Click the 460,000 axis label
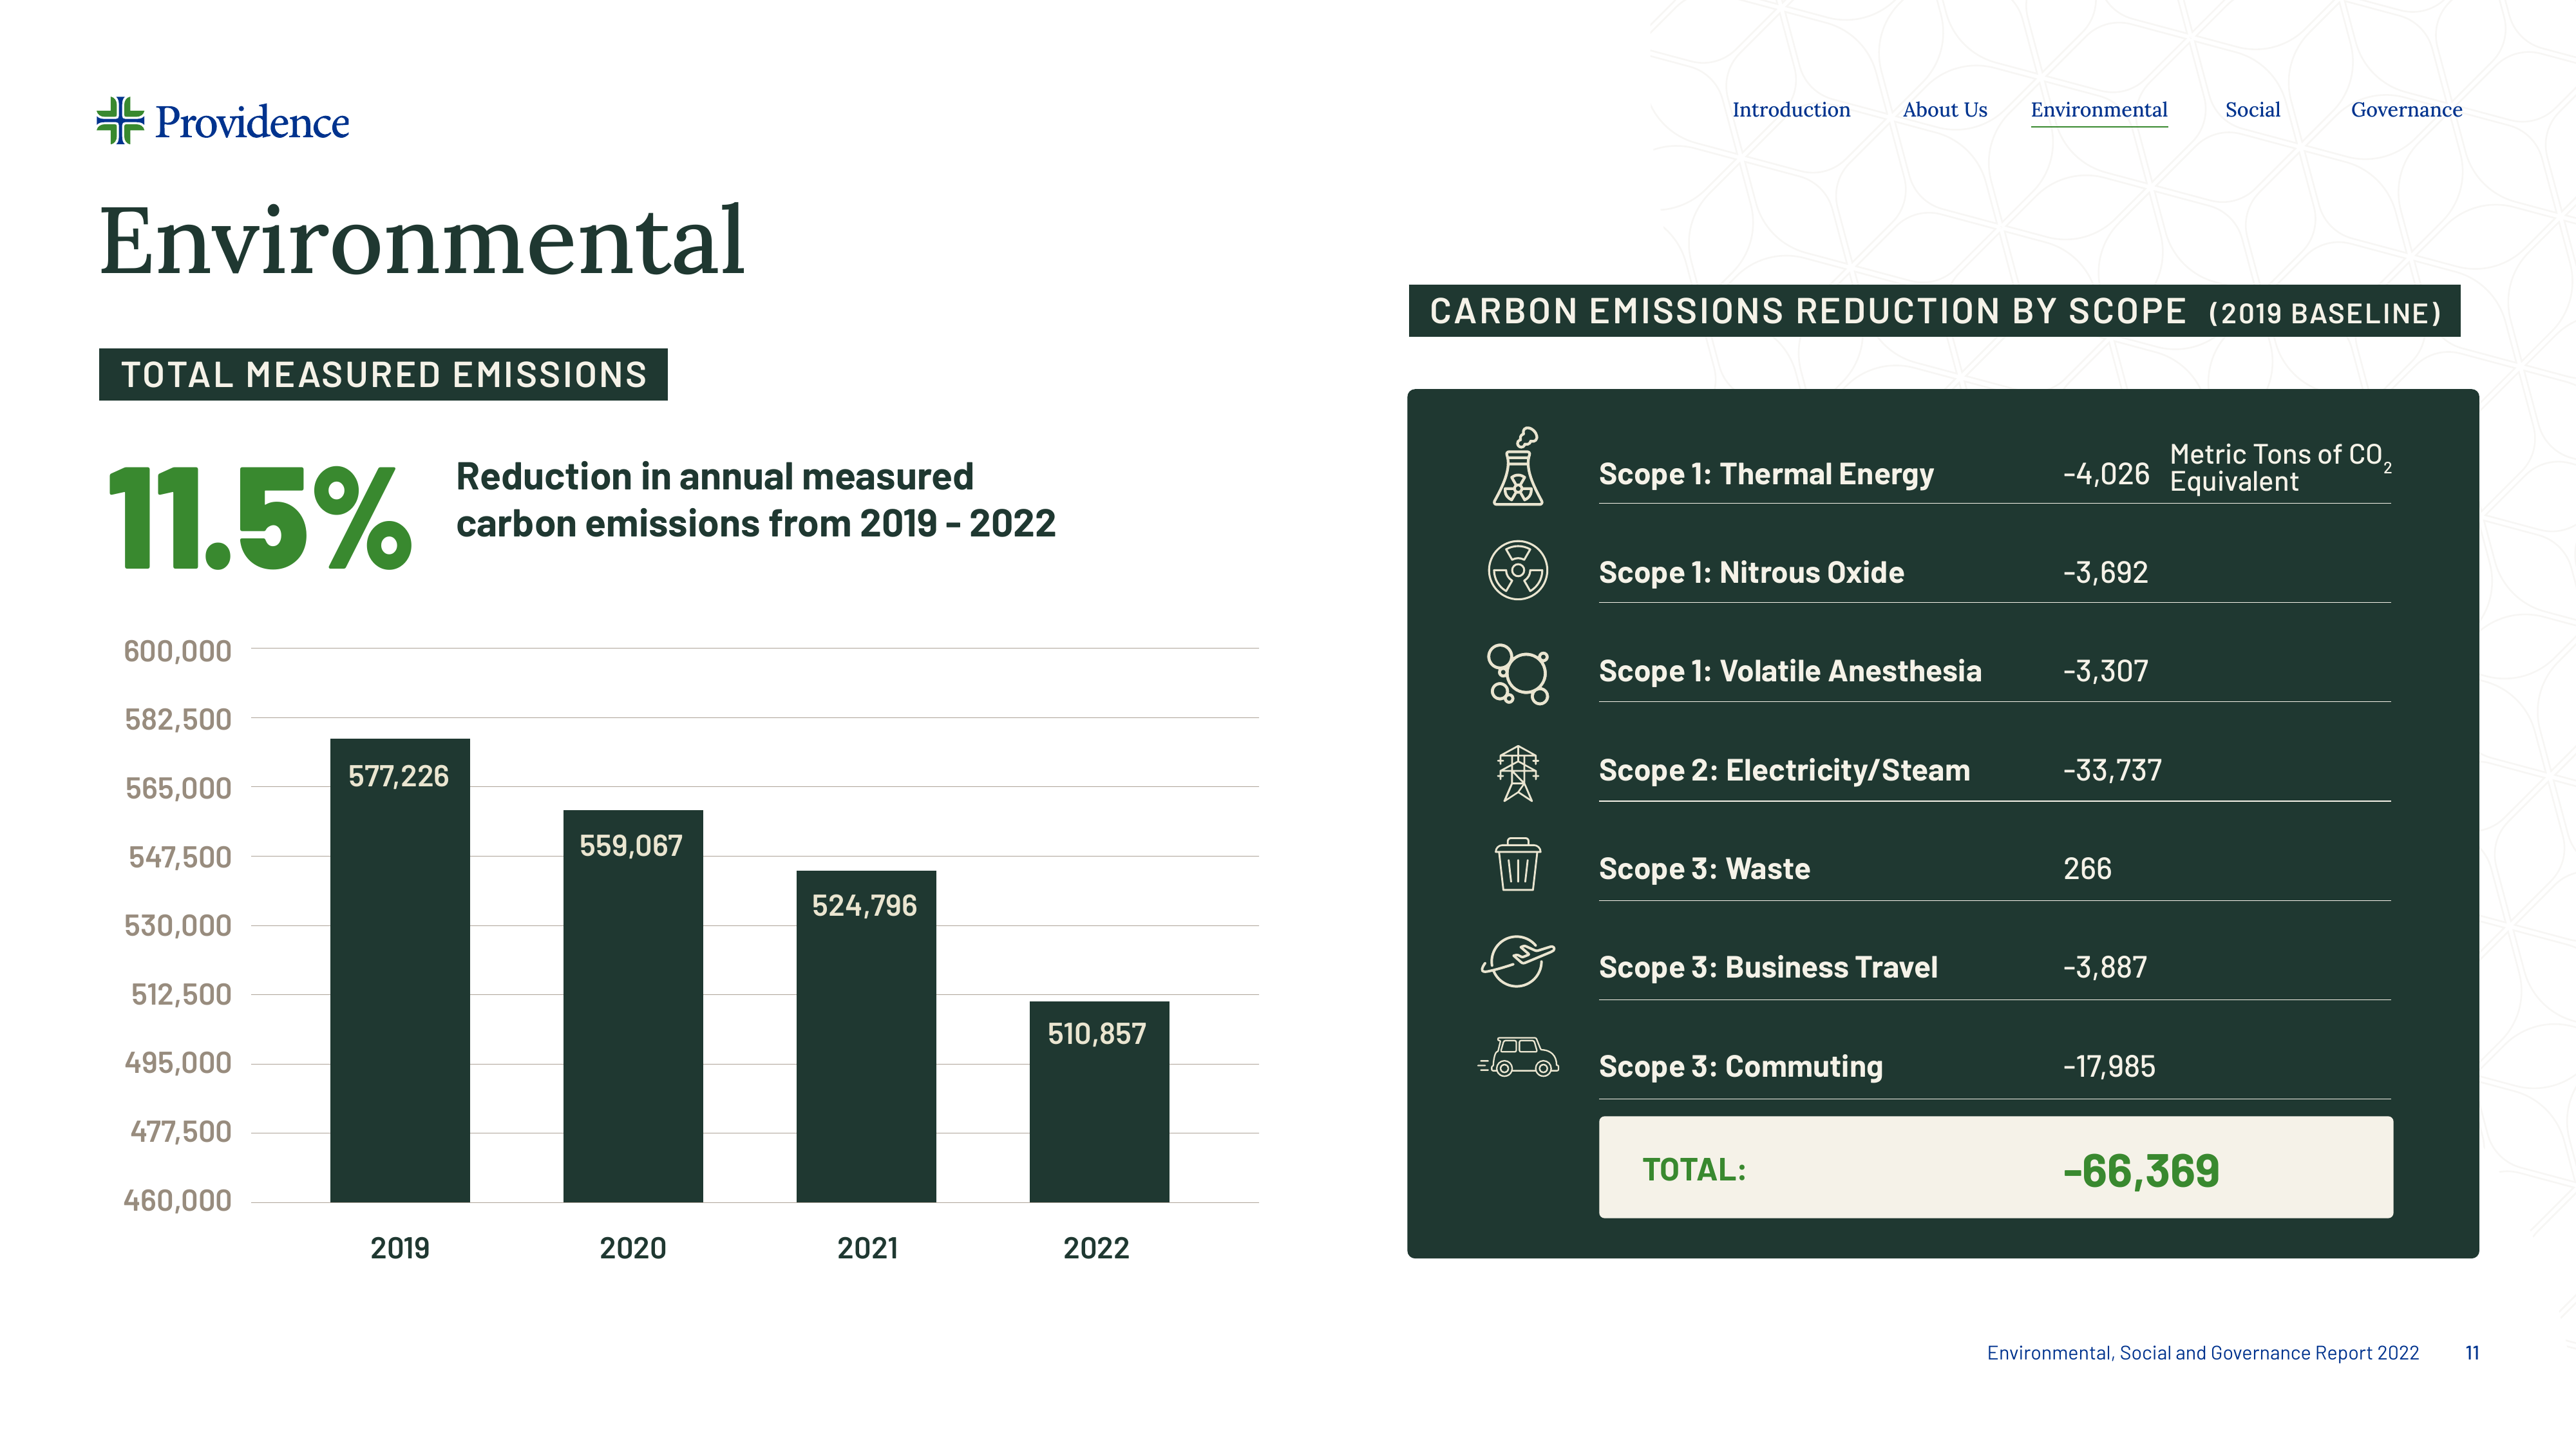 [177, 1200]
